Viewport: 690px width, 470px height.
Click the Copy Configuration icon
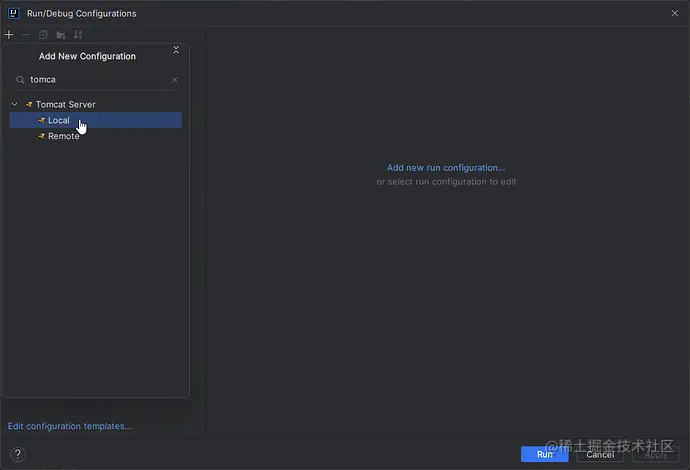coord(43,35)
